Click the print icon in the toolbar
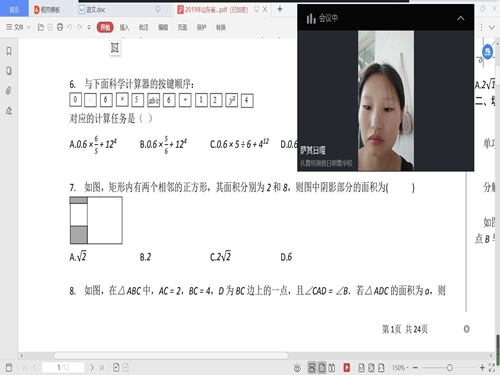 tap(60, 27)
